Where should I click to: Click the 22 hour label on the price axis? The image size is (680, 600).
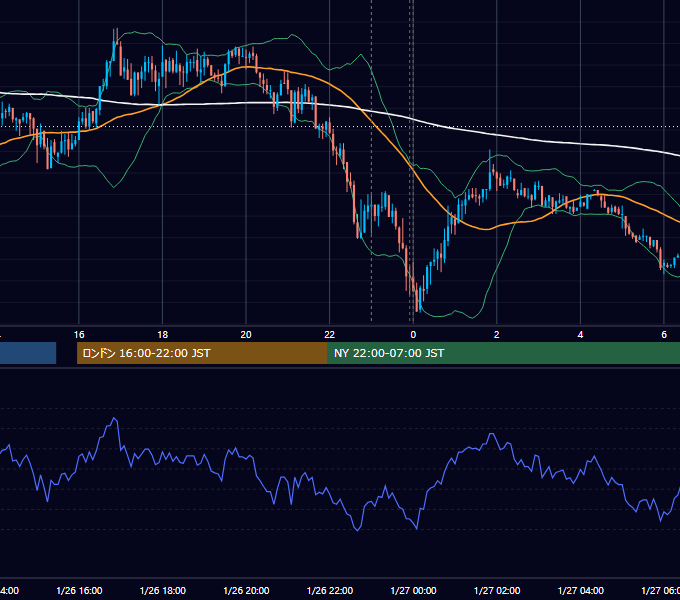click(330, 335)
